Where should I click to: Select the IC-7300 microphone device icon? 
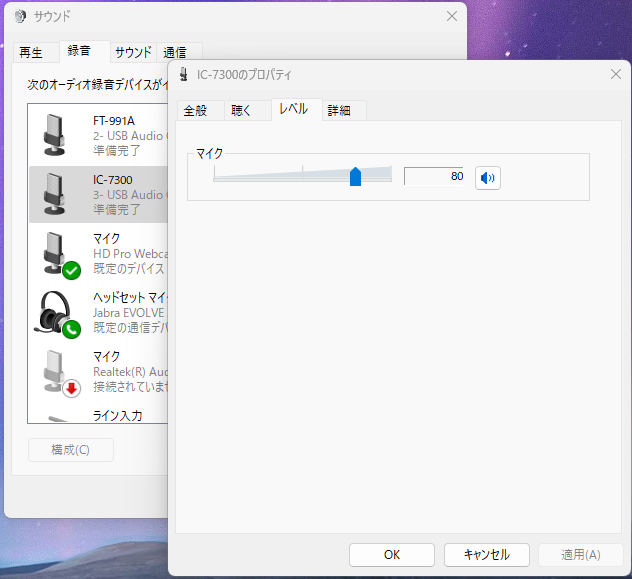click(54, 194)
